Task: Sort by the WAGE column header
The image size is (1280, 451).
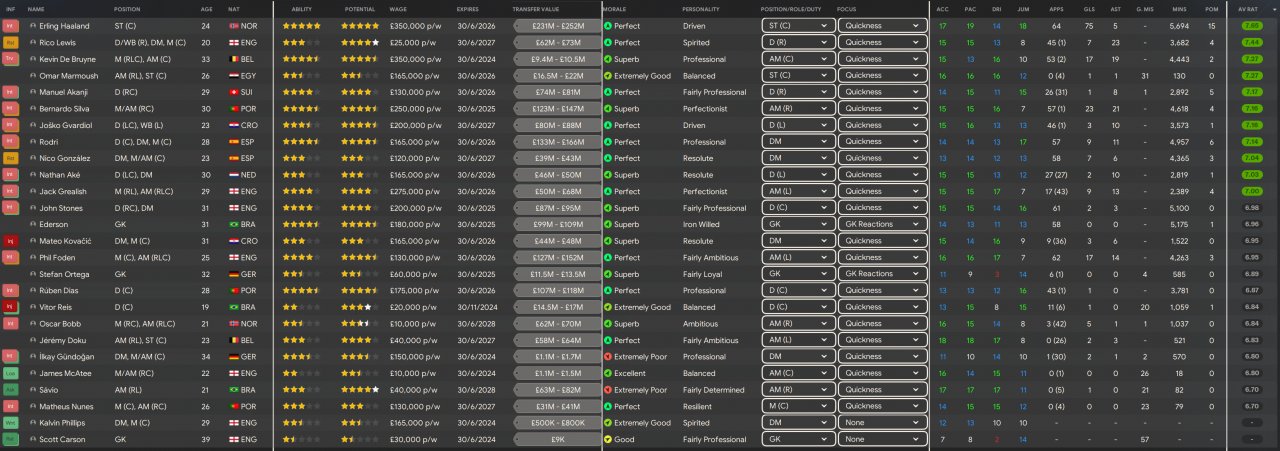Action: click(400, 8)
